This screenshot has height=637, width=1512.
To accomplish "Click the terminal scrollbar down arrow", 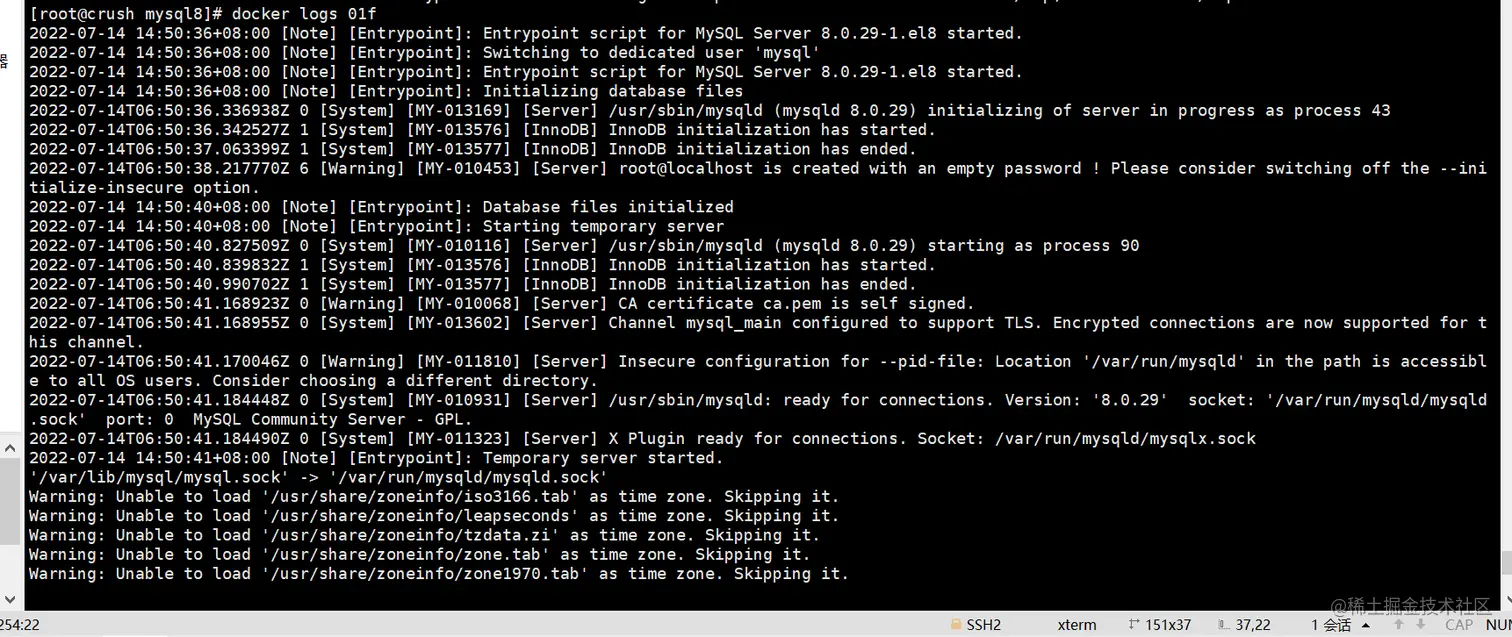I will point(1507,600).
